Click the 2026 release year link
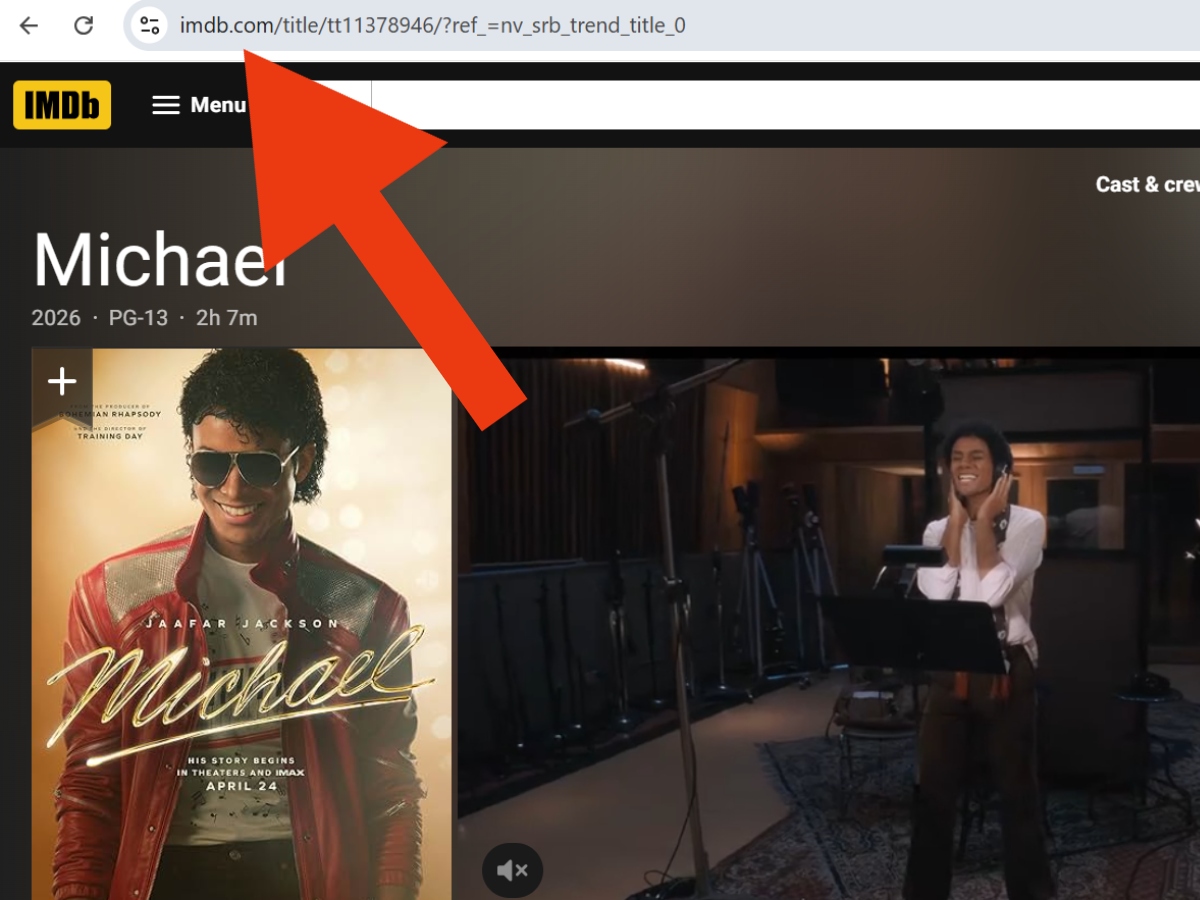Image resolution: width=1200 pixels, height=900 pixels. (x=56, y=318)
